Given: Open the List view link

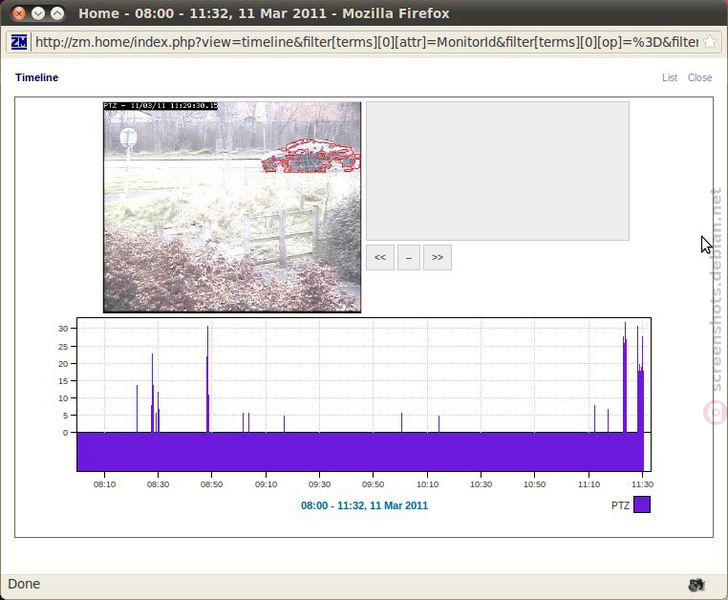Looking at the screenshot, I should pyautogui.click(x=670, y=78).
